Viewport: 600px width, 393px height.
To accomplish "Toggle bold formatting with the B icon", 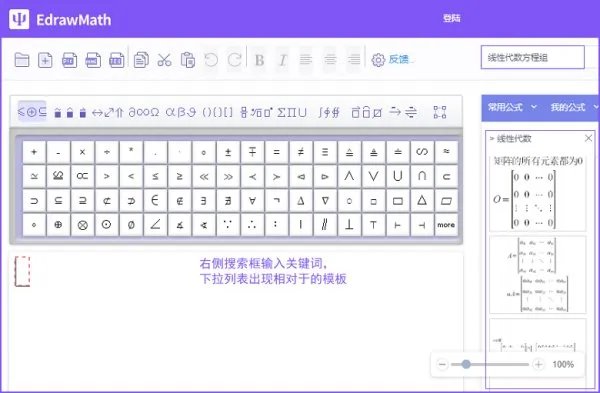I will pyautogui.click(x=259, y=60).
